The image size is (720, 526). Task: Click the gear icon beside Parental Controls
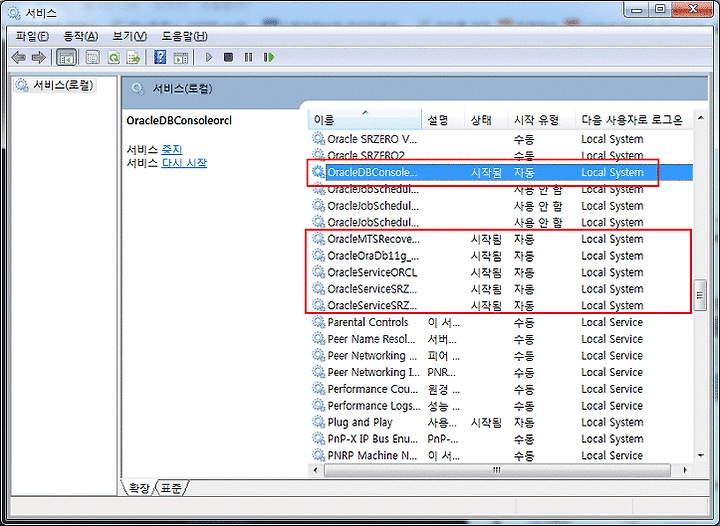[318, 322]
